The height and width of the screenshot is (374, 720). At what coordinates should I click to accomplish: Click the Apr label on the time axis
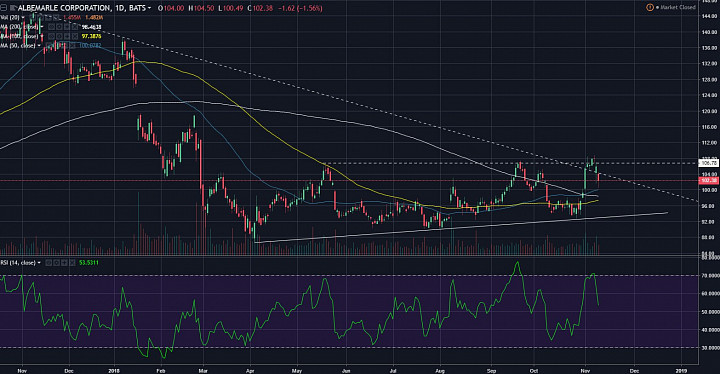point(250,370)
